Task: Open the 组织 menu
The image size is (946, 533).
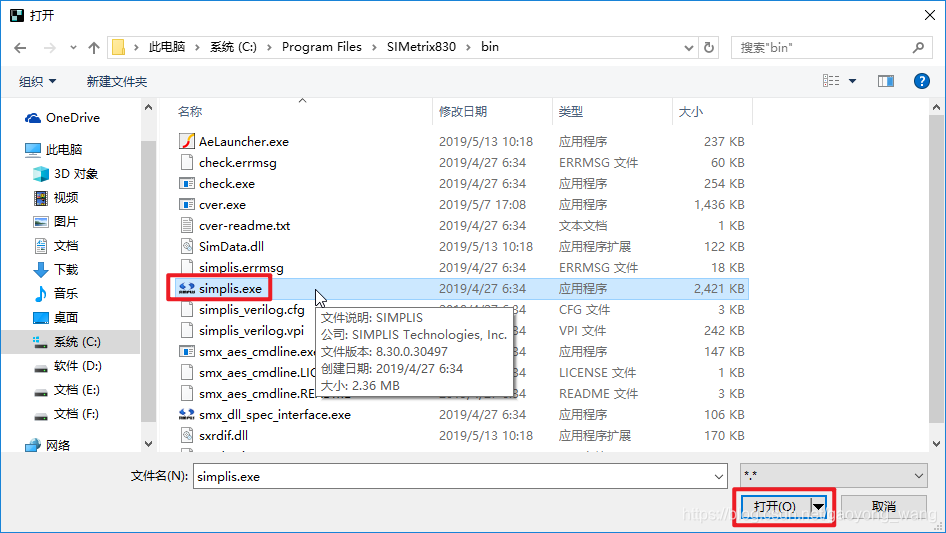Action: 37,81
